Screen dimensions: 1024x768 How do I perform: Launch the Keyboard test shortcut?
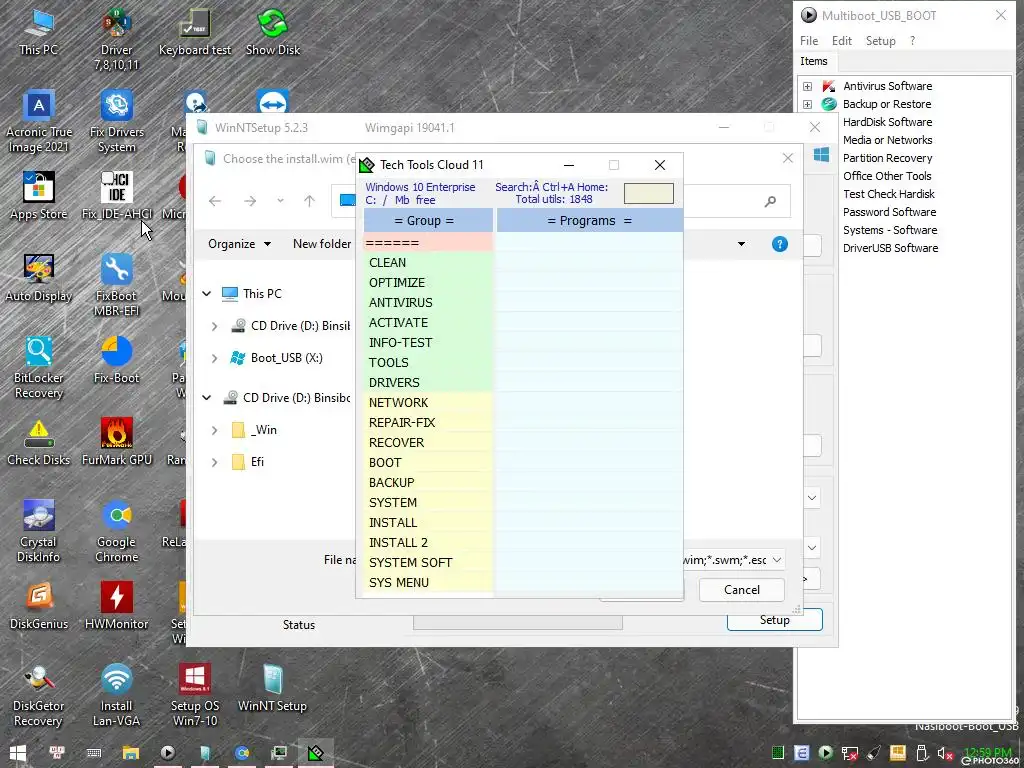pyautogui.click(x=195, y=31)
